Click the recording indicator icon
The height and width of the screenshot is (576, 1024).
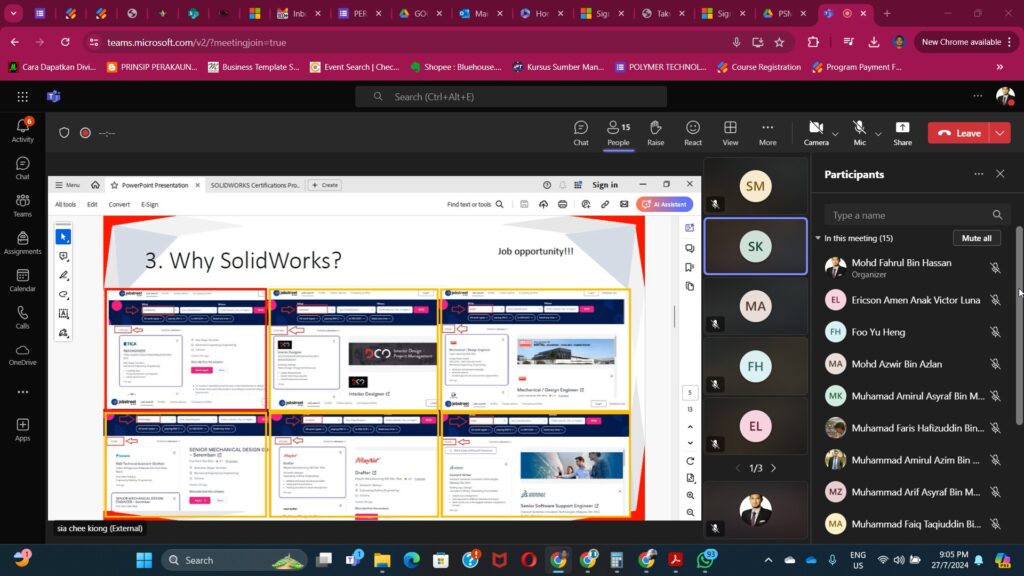pyautogui.click(x=85, y=133)
